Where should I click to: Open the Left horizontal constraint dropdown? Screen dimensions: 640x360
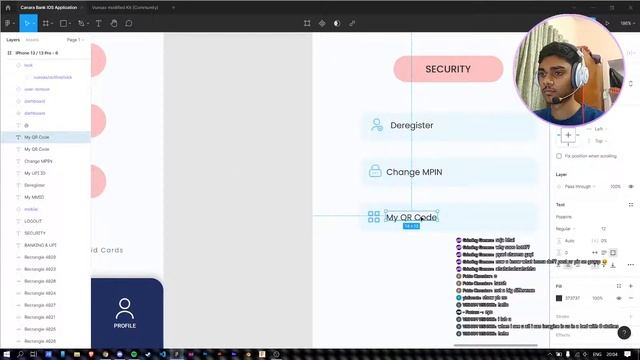tap(601, 129)
